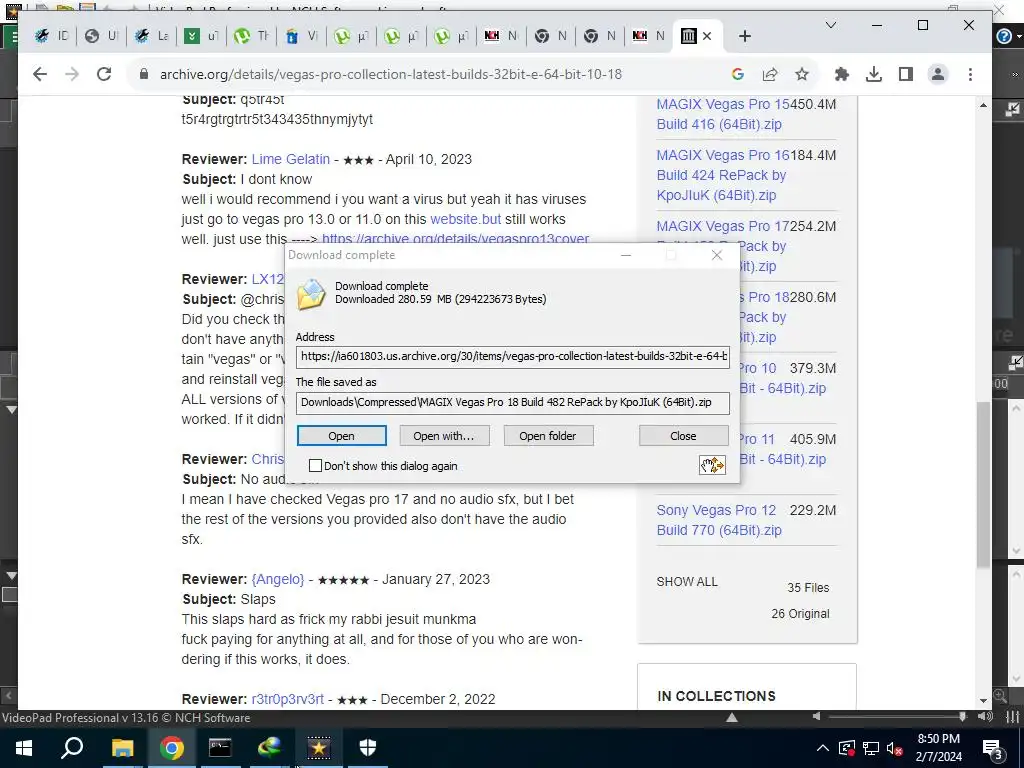The width and height of the screenshot is (1024, 768).
Task: Click SHOW ALL files link
Action: click(687, 581)
